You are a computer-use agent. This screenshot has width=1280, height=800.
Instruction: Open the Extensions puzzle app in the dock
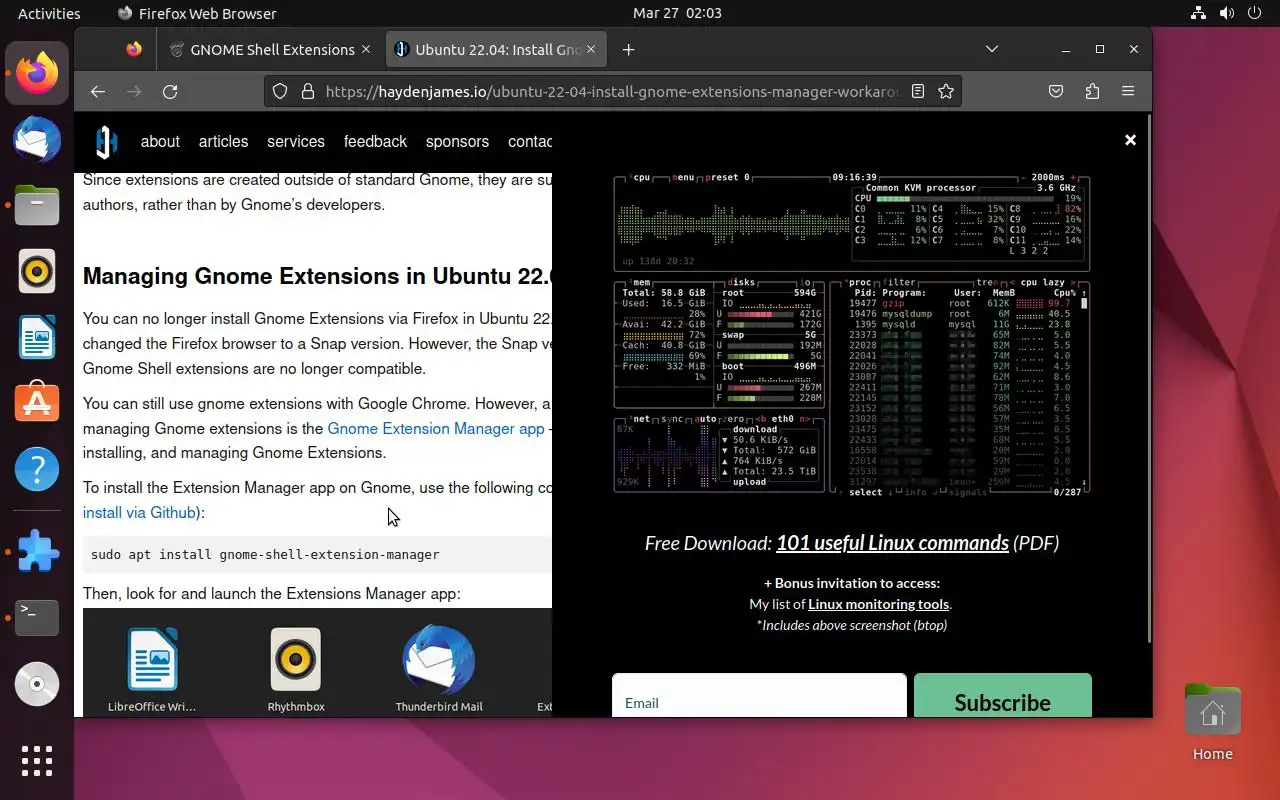tap(37, 552)
